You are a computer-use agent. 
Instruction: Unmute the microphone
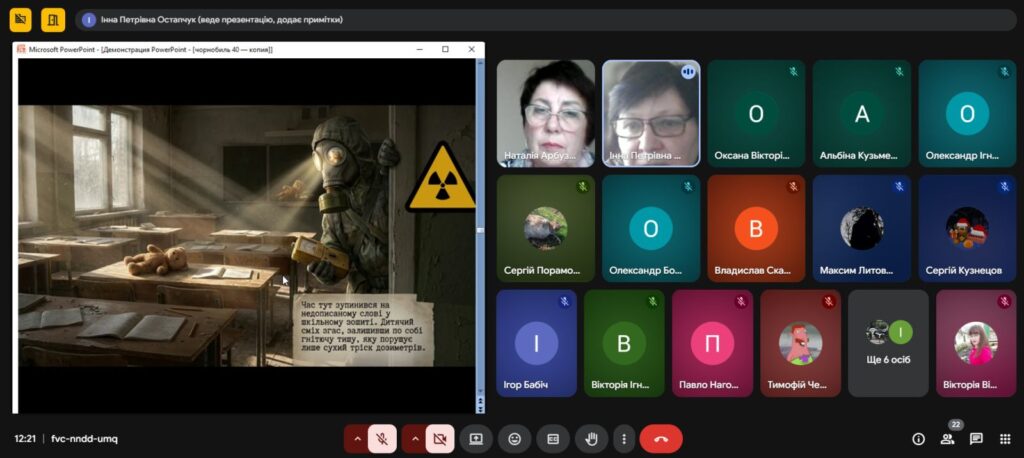(x=382, y=438)
